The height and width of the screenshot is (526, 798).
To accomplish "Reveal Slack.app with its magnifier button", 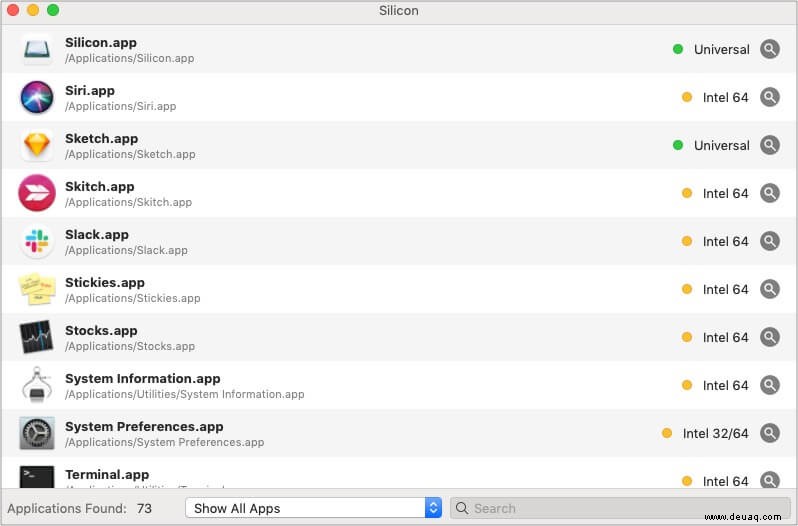I will click(x=770, y=241).
